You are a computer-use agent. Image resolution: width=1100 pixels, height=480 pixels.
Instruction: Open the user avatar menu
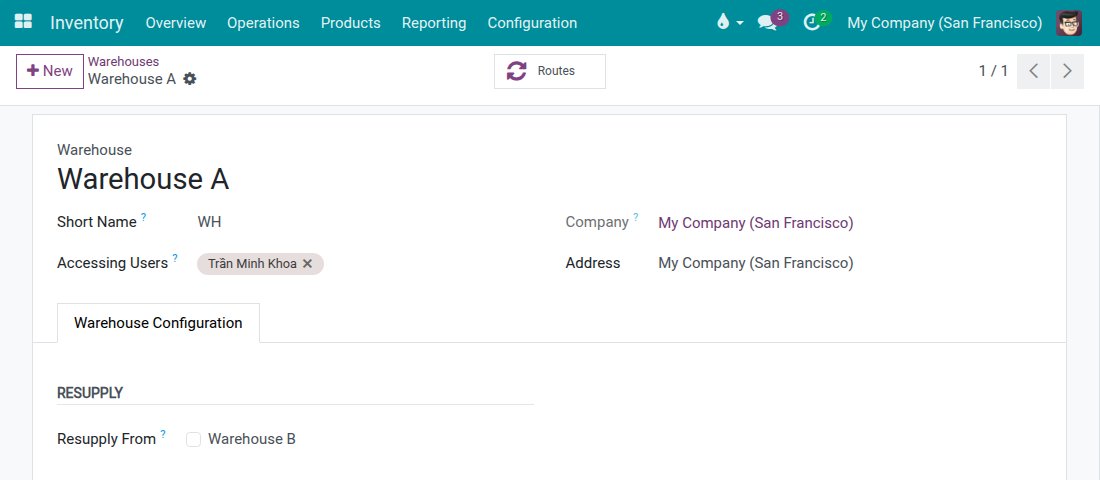(1068, 23)
